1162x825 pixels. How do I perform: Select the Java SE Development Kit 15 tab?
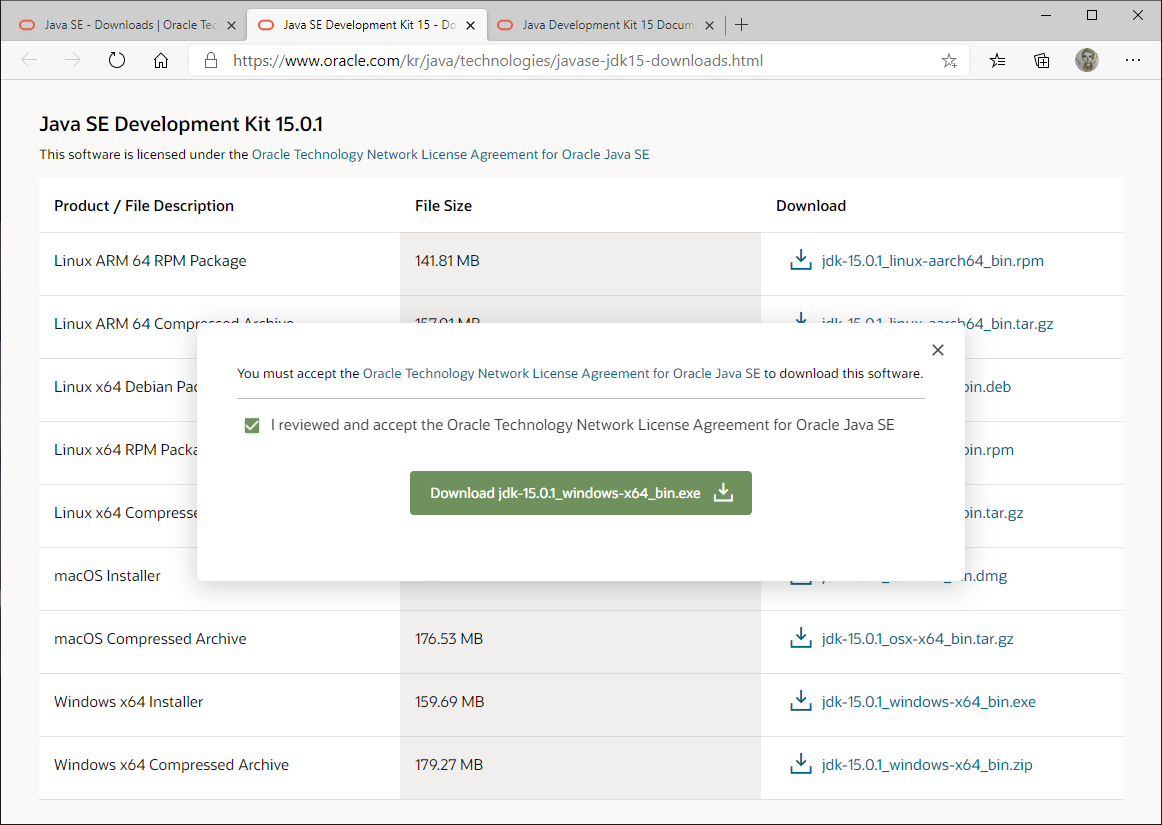[367, 24]
